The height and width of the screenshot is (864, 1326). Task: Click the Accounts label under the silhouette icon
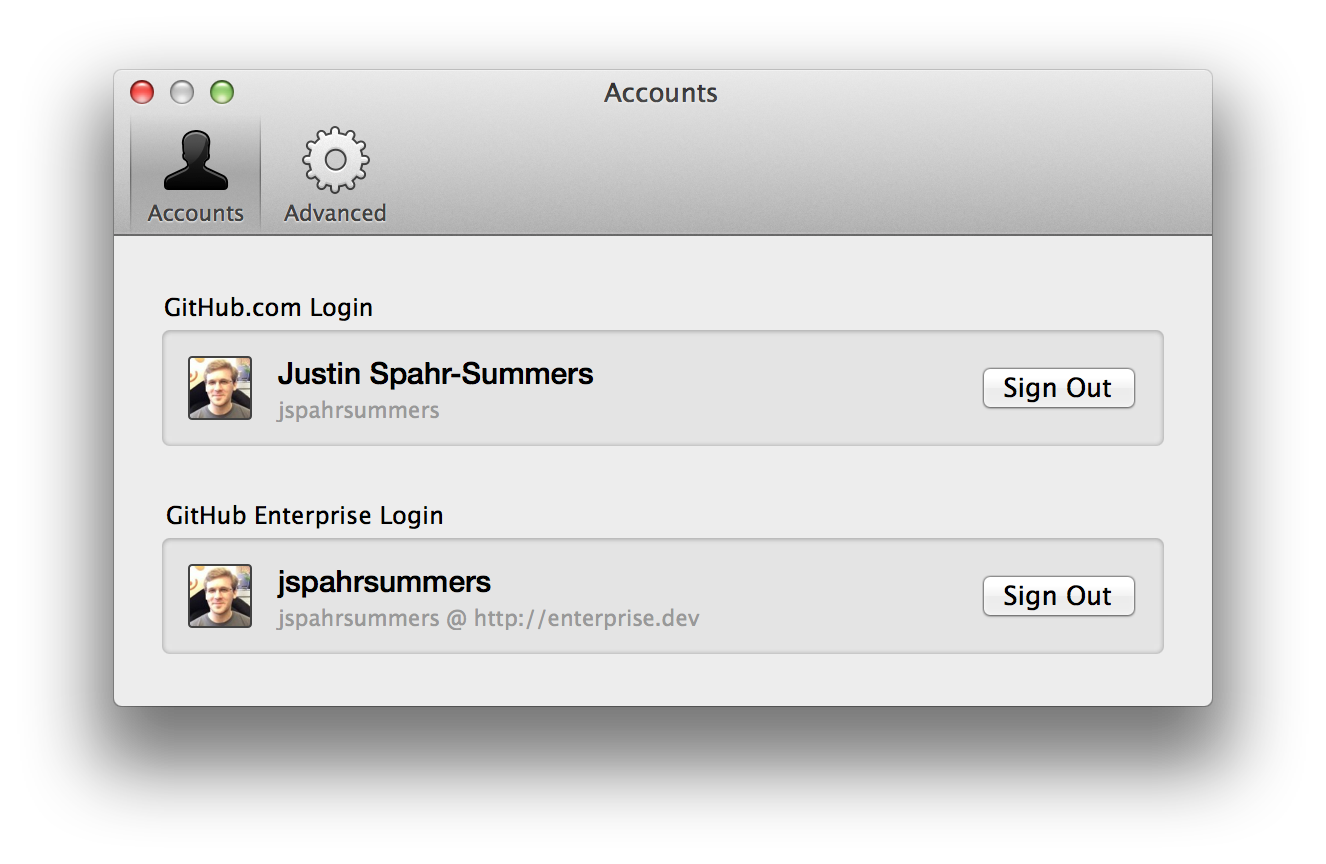(196, 213)
